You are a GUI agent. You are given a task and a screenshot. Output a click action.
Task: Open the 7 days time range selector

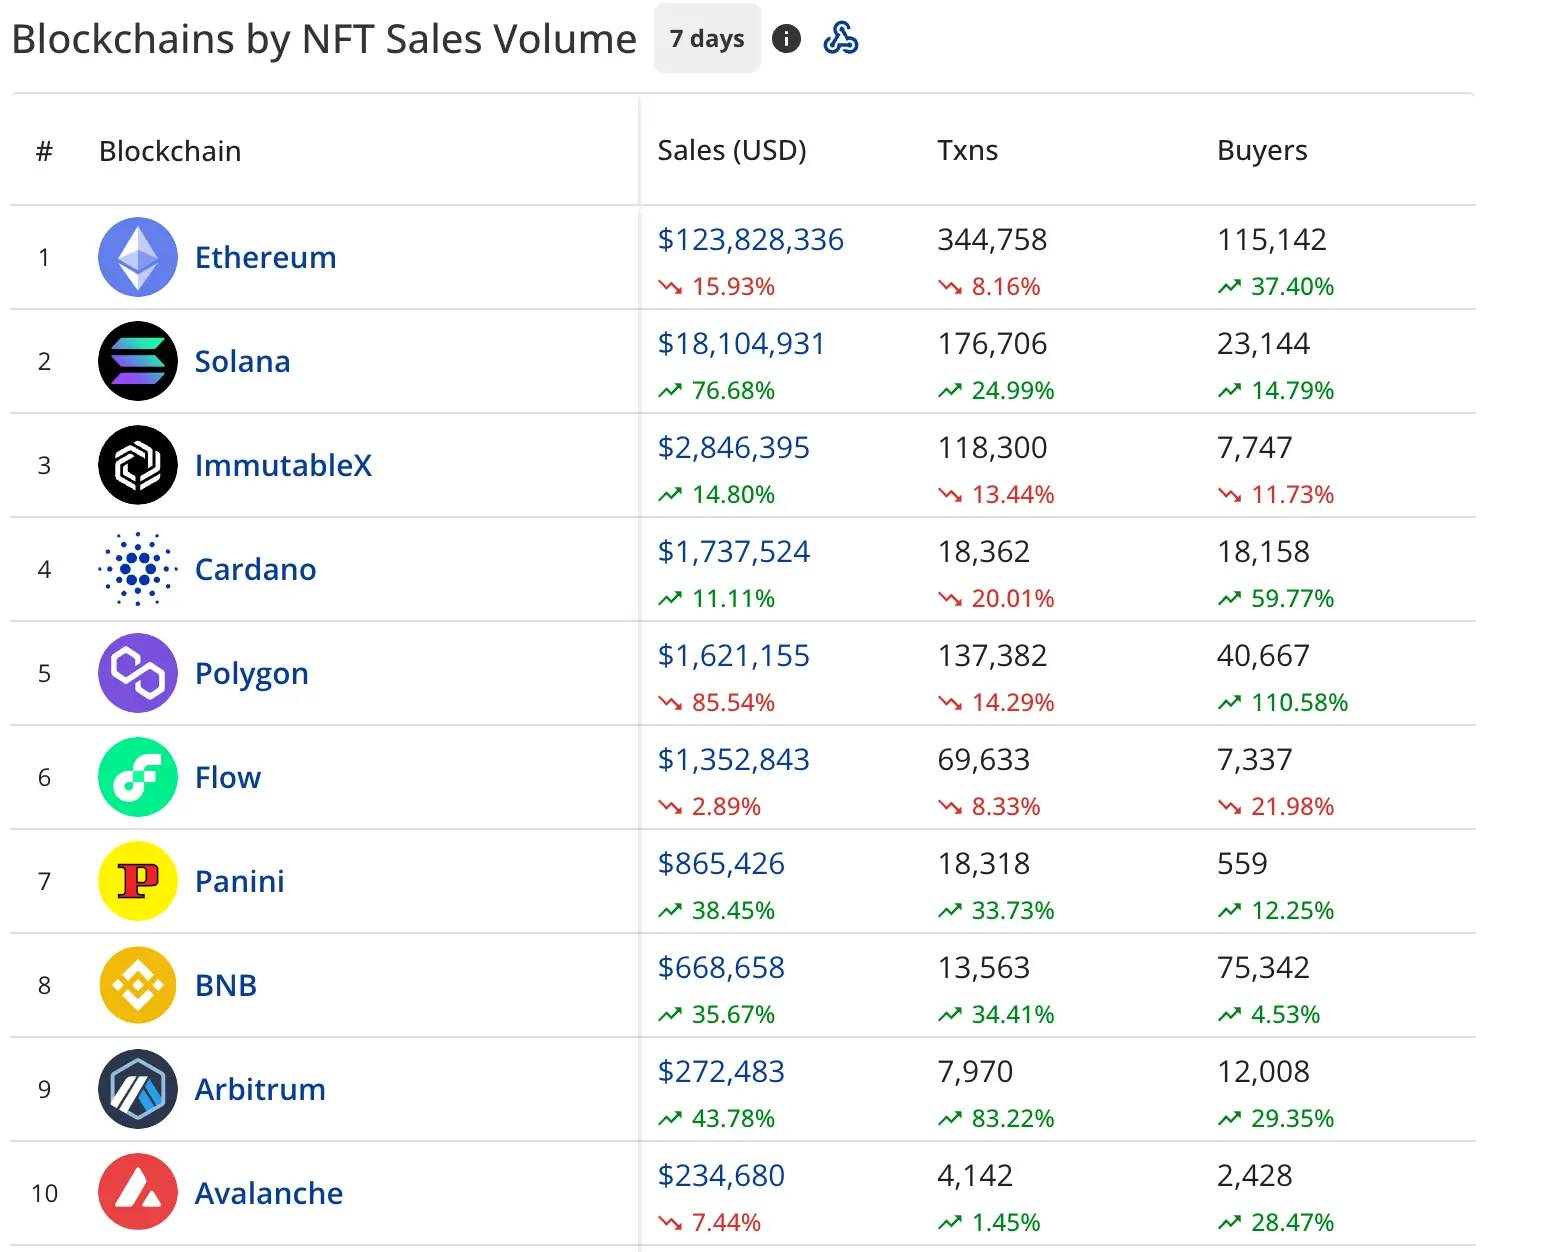point(707,39)
